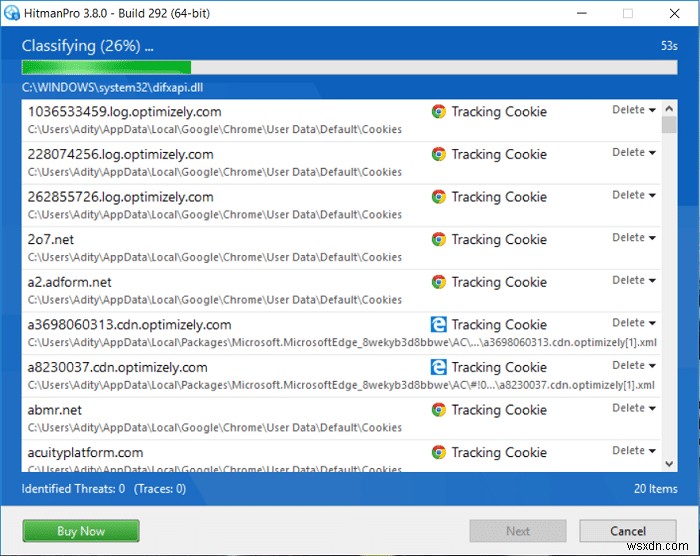This screenshot has width=700, height=556.
Task: Click the C:\WINDOWS\system32\difxapi.dll path
Action: coord(112,88)
